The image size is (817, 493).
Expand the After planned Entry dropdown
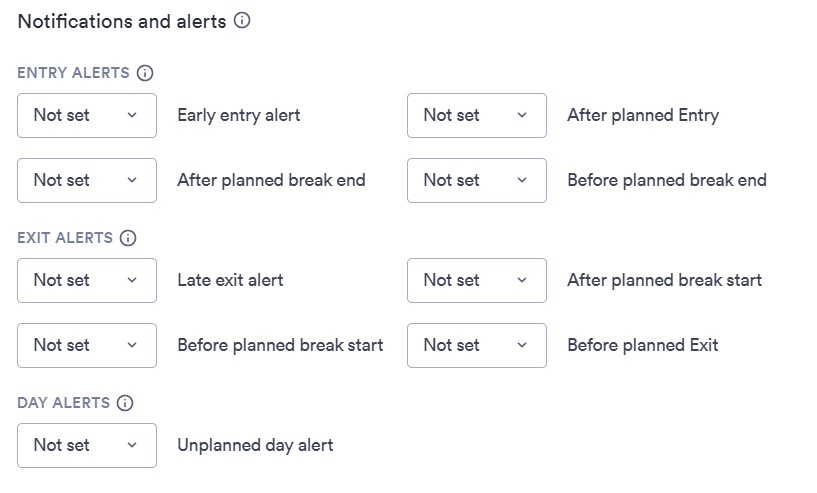477,116
